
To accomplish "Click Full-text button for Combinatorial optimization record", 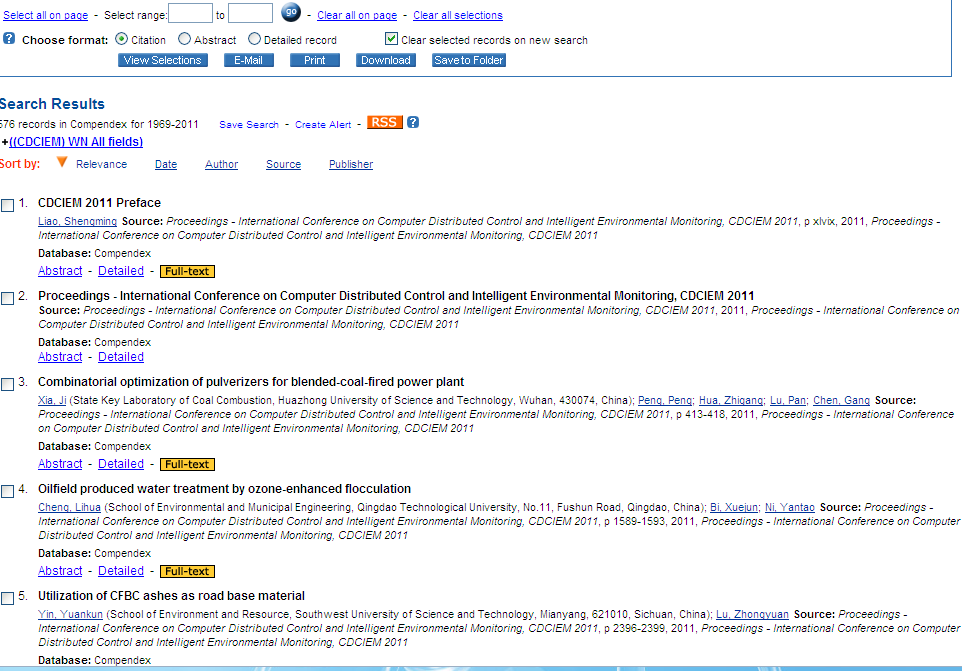I will tap(187, 464).
